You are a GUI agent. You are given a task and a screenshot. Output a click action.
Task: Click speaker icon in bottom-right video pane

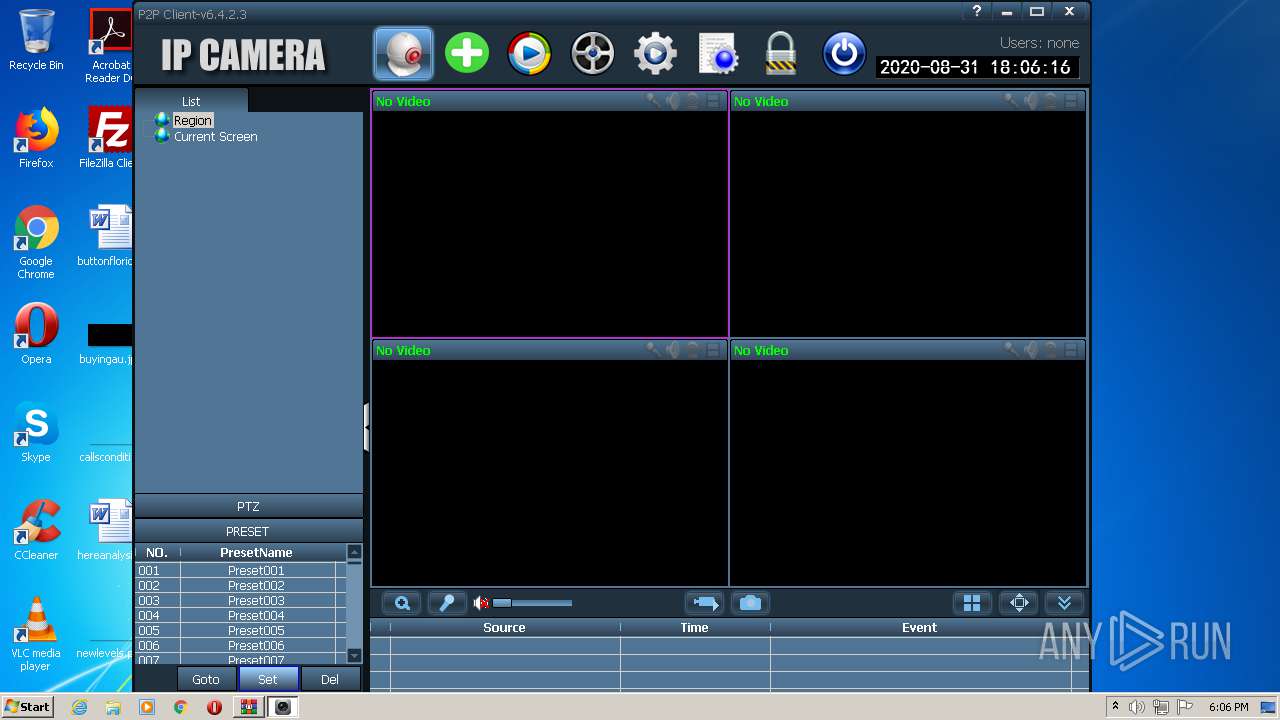pyautogui.click(x=1031, y=349)
